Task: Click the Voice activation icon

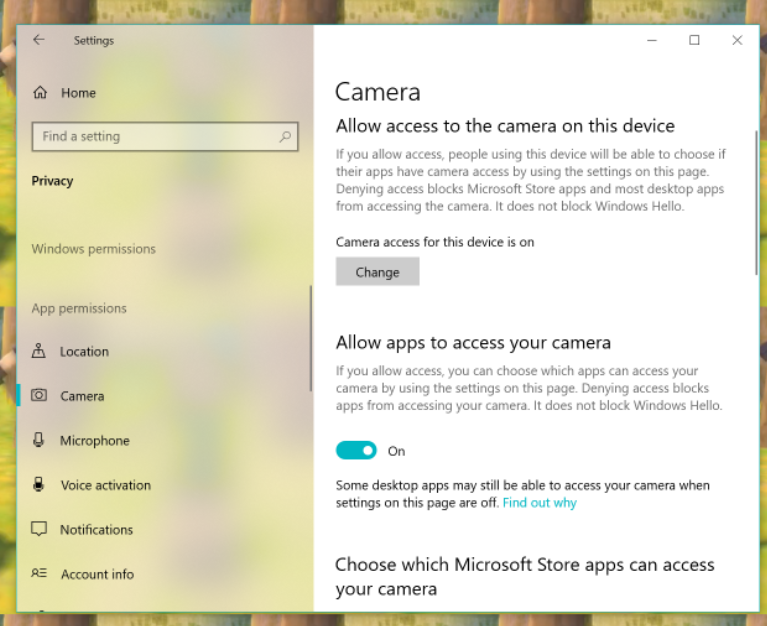Action: pyautogui.click(x=39, y=485)
